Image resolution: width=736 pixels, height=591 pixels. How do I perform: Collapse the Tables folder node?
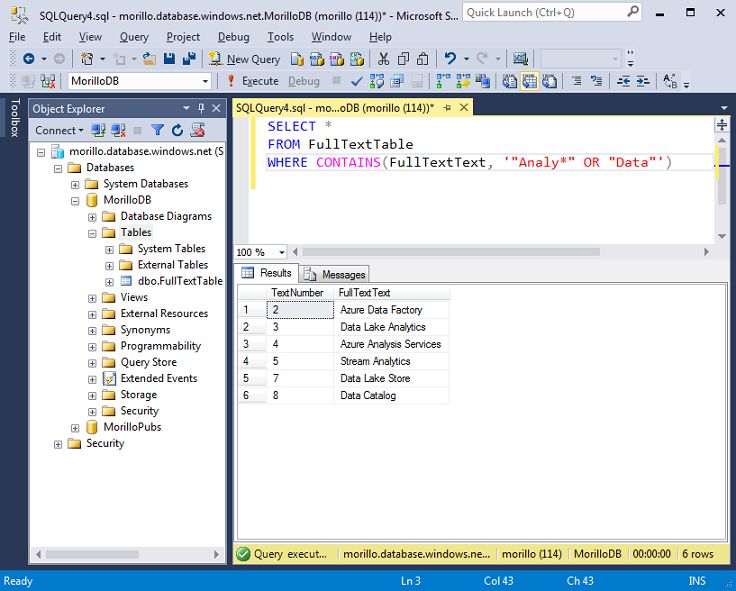click(92, 233)
